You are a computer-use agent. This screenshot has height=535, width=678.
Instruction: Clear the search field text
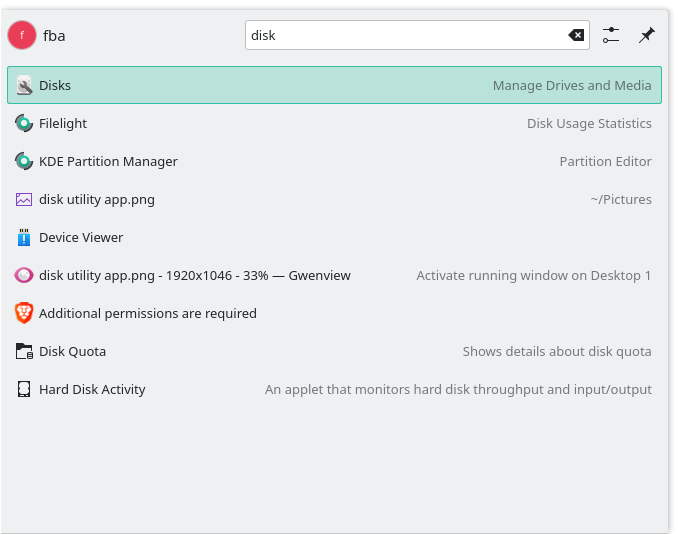576,35
